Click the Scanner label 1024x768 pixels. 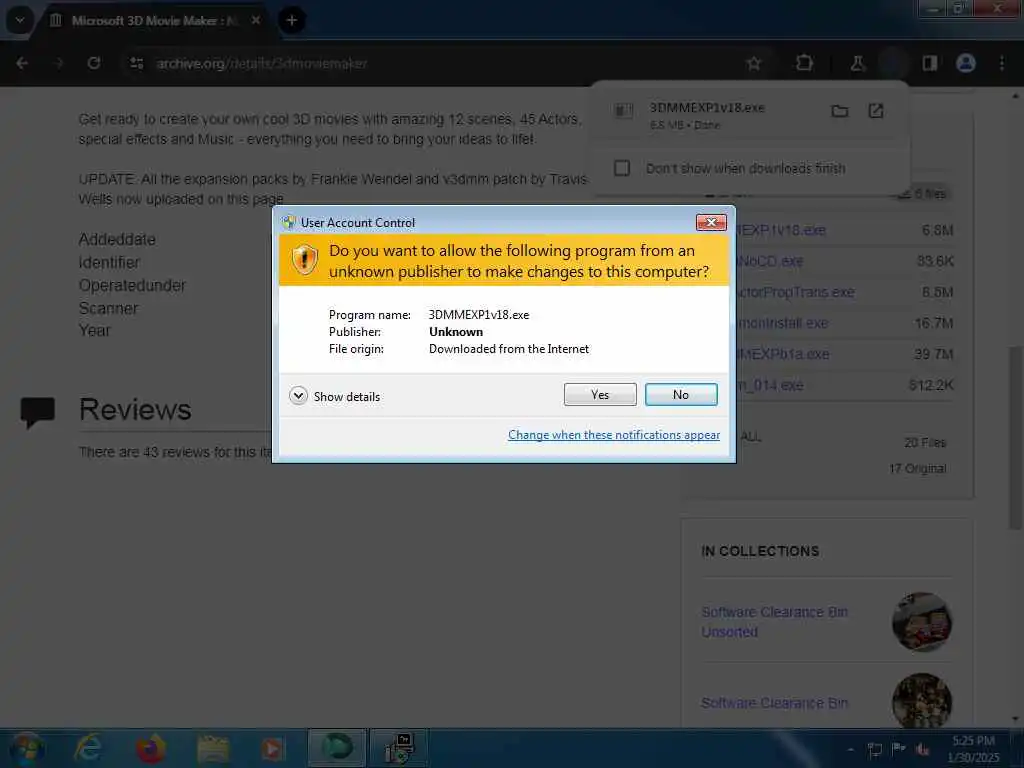point(108,308)
